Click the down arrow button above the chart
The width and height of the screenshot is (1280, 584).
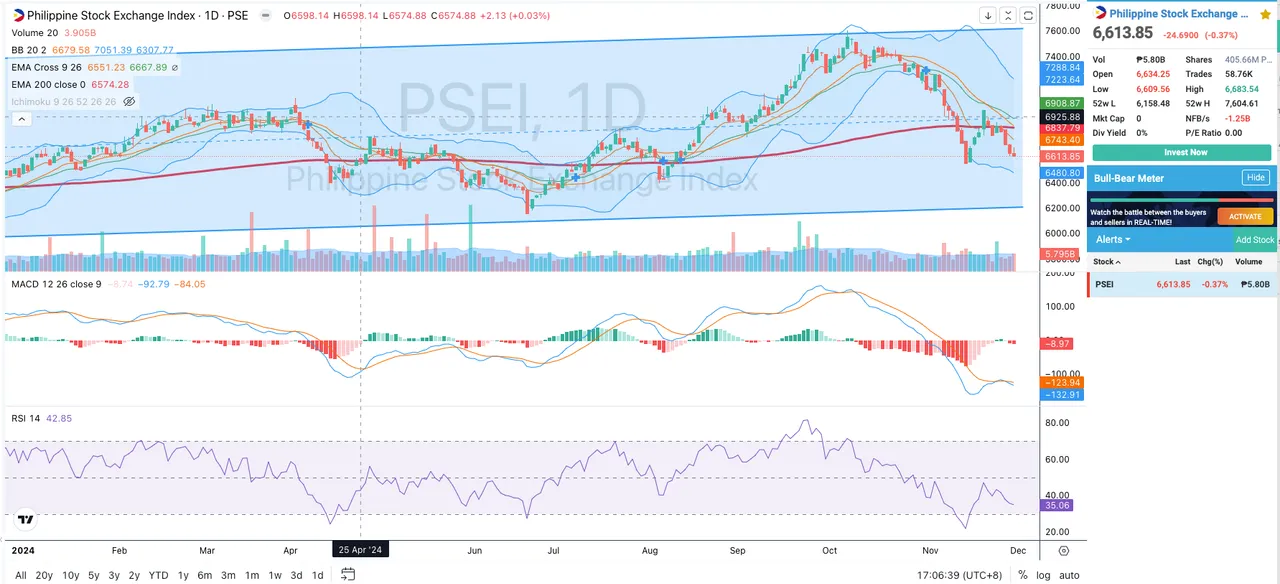click(987, 16)
